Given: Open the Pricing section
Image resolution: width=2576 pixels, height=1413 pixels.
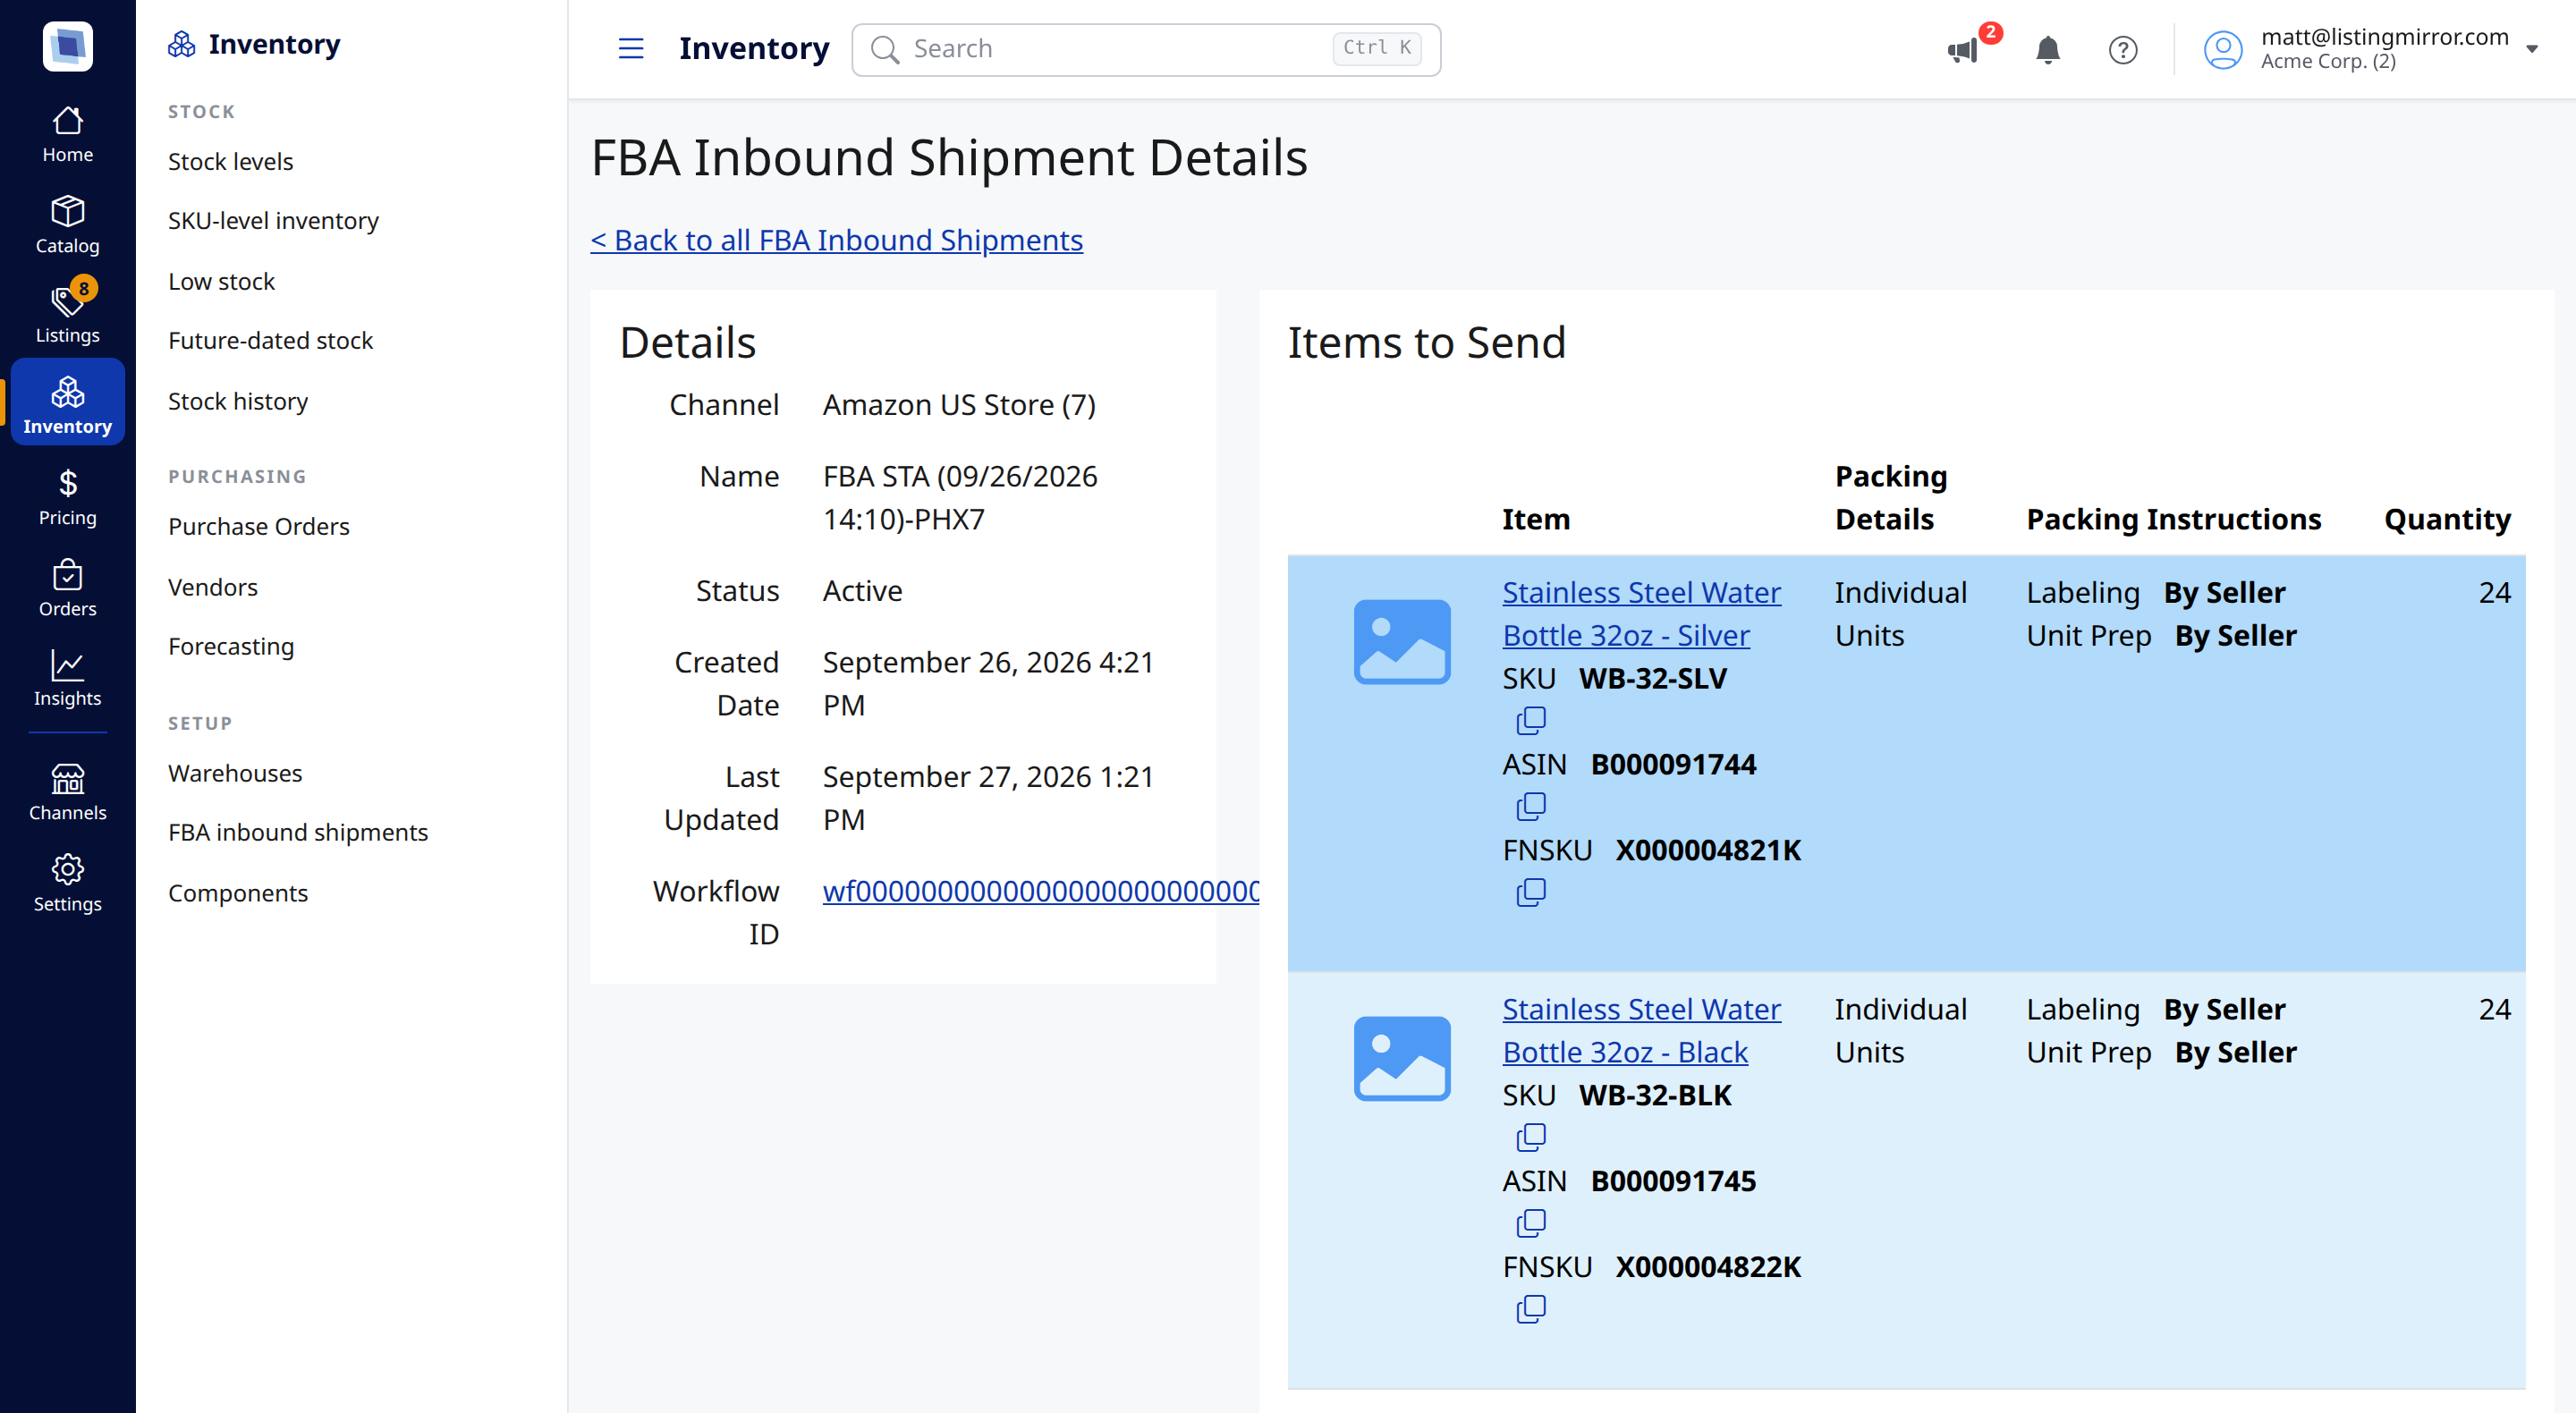Looking at the screenshot, I should 67,497.
